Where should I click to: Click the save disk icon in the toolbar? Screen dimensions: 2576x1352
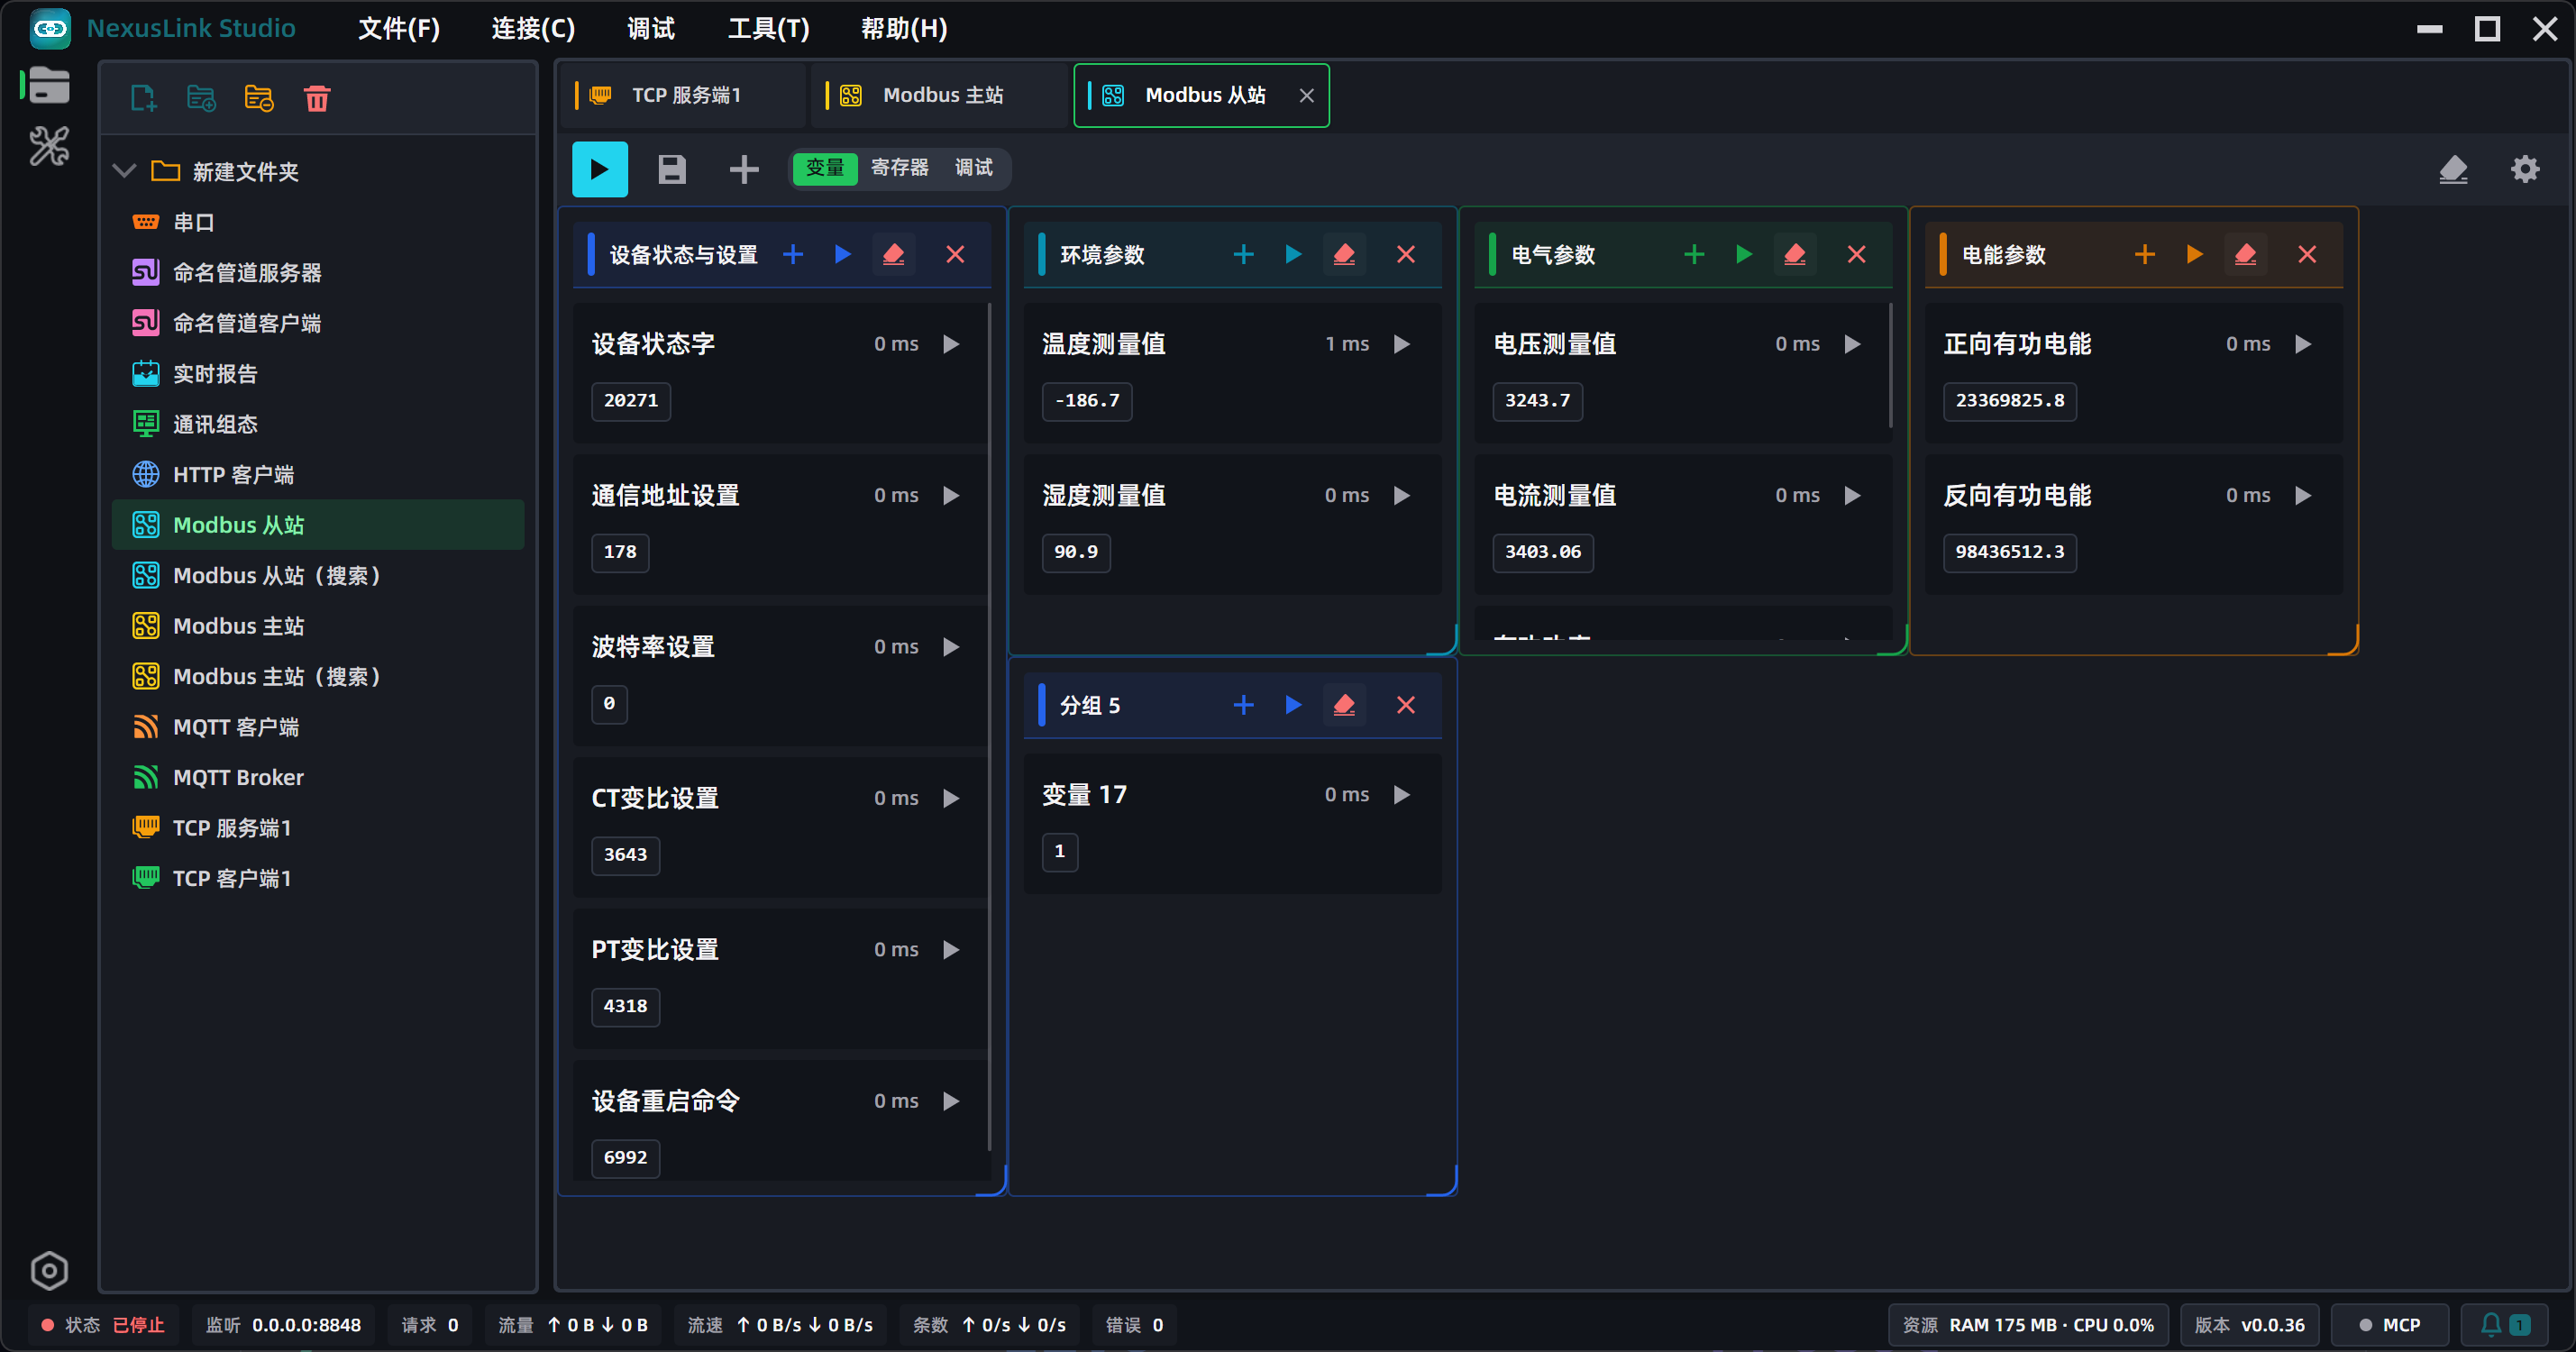pos(672,169)
